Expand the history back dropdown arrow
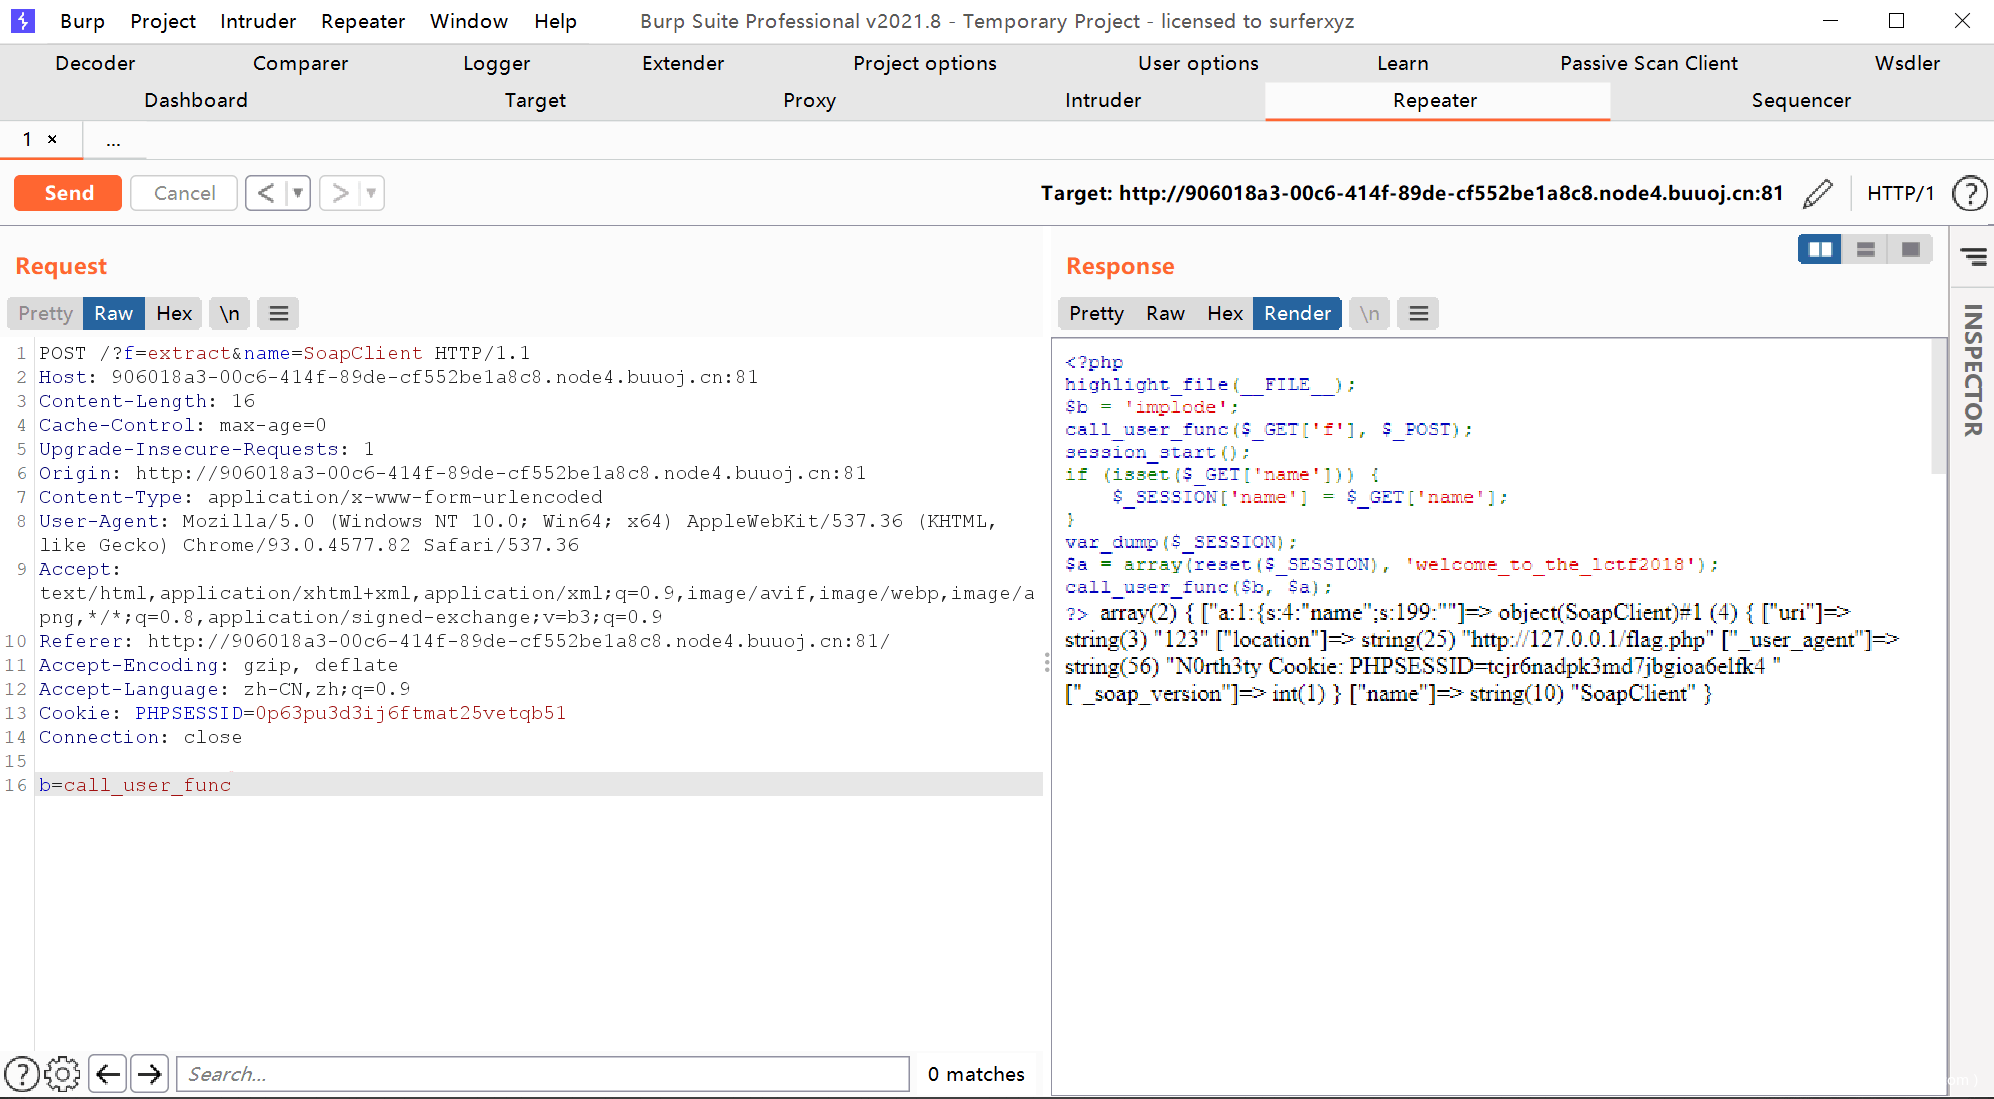The height and width of the screenshot is (1099, 1994). [298, 193]
